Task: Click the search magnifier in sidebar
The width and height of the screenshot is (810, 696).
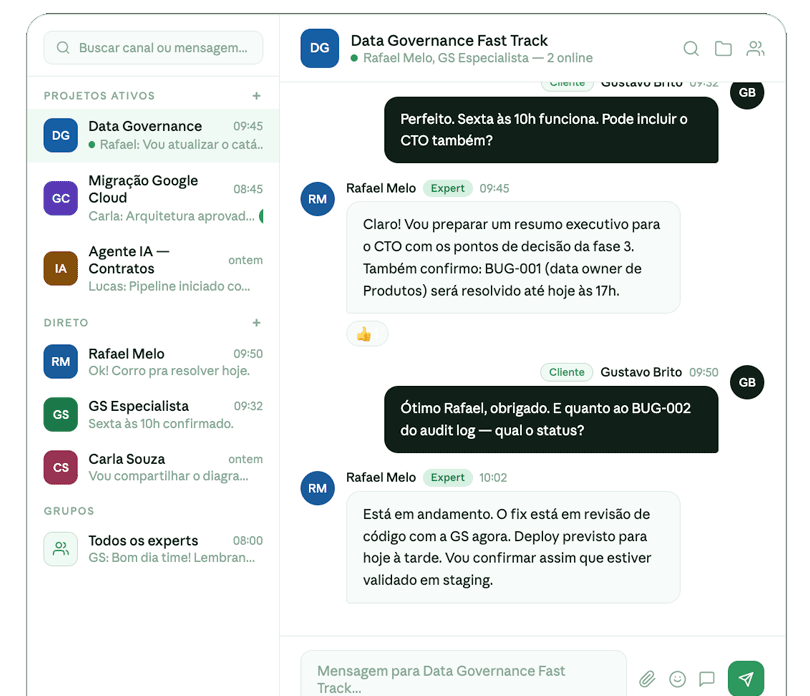Action: tap(63, 48)
